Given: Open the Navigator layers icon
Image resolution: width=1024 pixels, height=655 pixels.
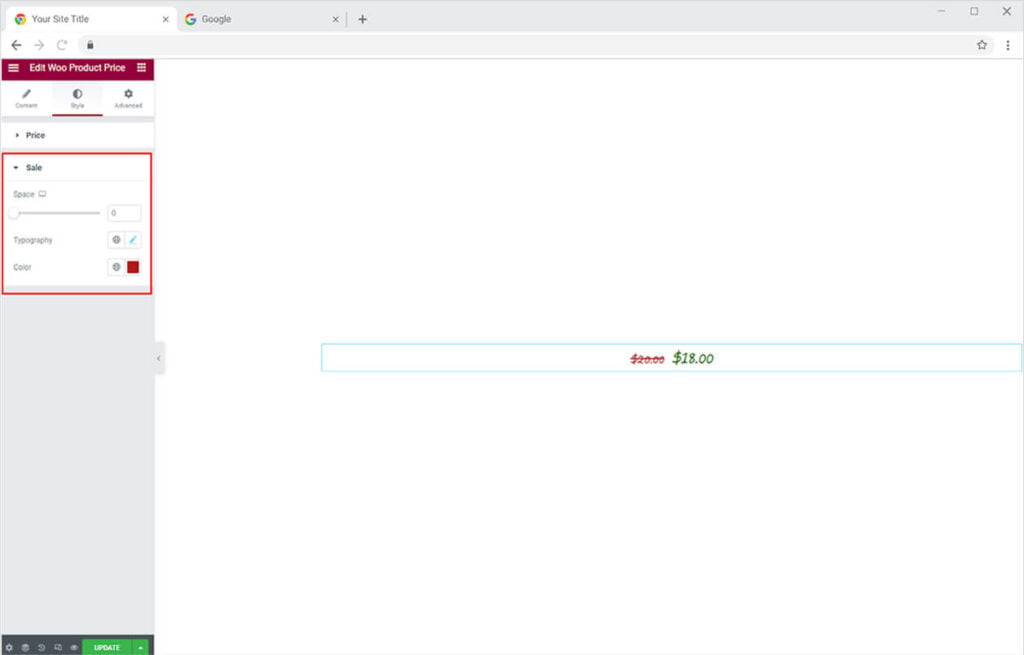Looking at the screenshot, I should (x=25, y=647).
